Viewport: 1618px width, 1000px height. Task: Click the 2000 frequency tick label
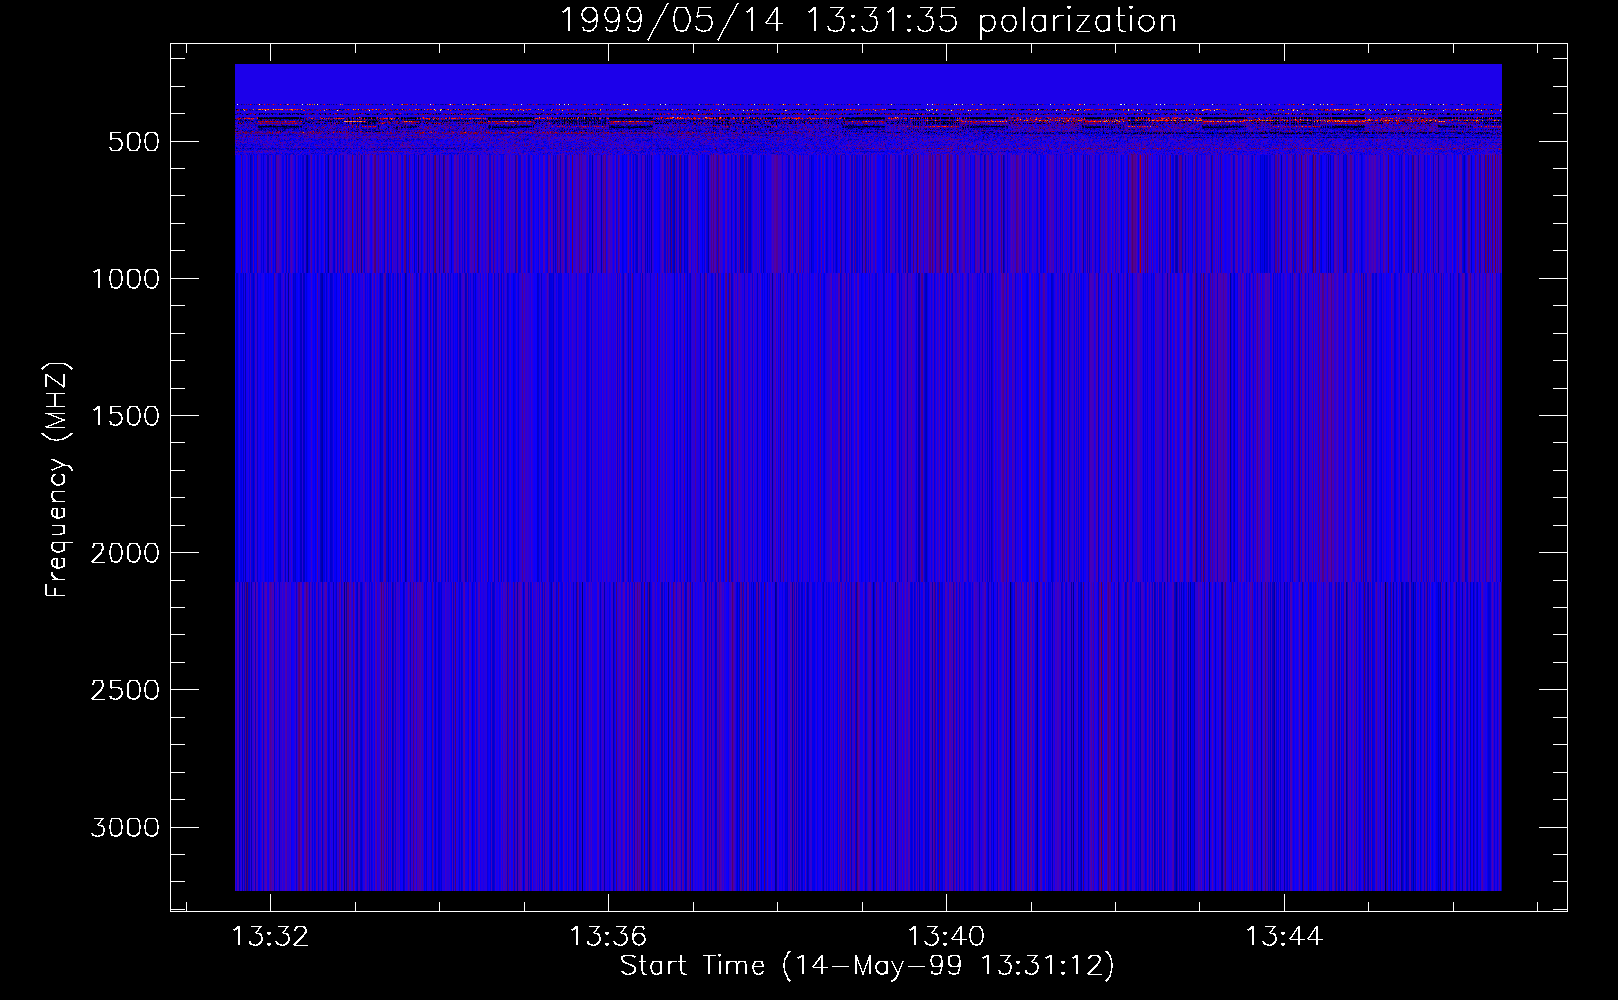(125, 553)
